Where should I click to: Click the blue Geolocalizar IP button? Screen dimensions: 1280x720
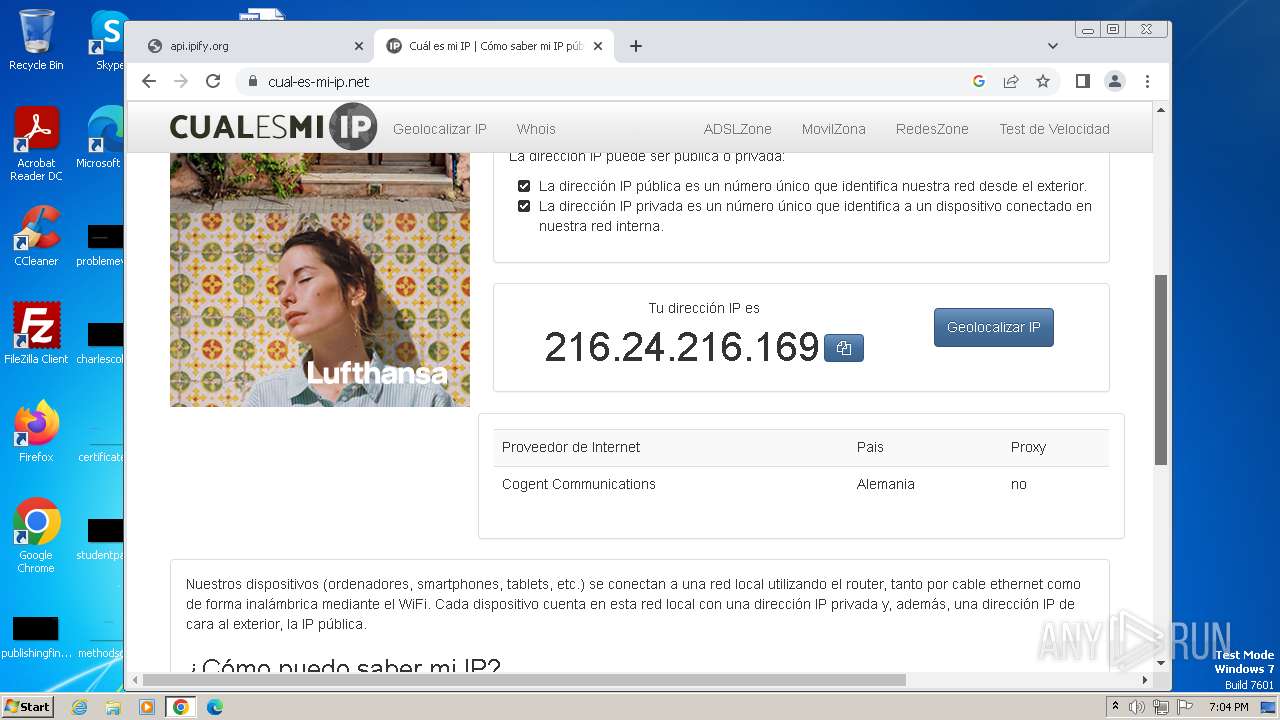[x=994, y=327]
